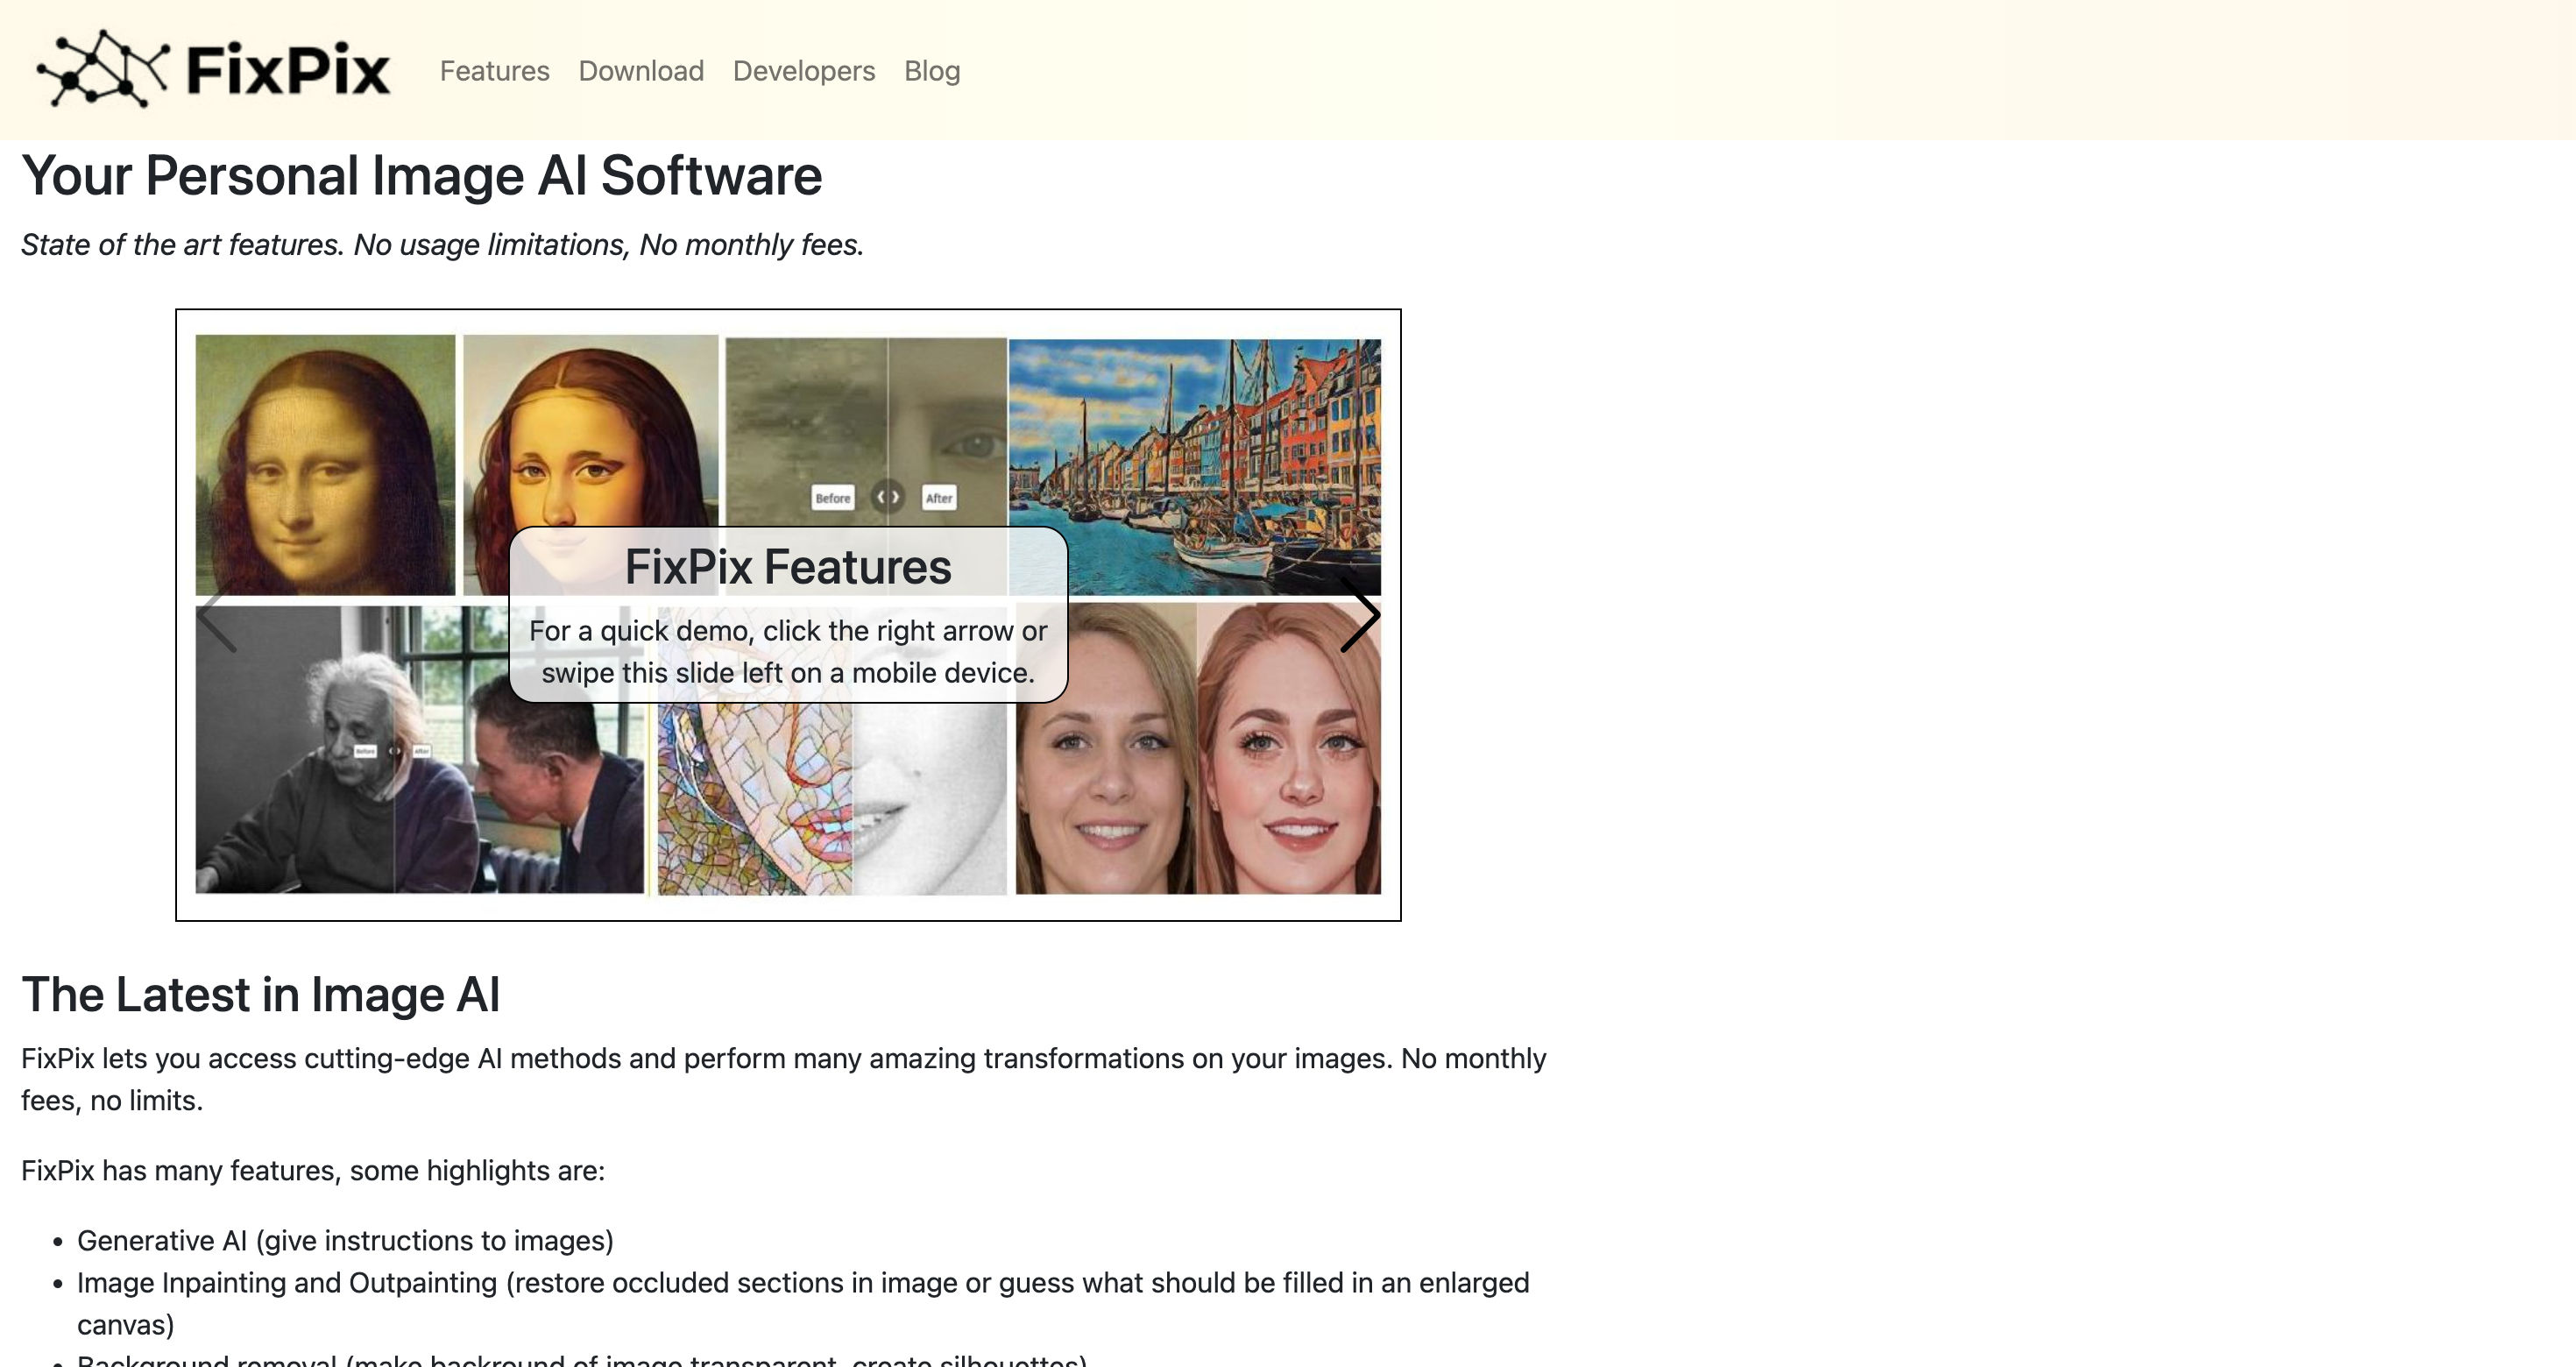Click the 'For a quick demo' caption text
The image size is (2576, 1367).
click(788, 652)
